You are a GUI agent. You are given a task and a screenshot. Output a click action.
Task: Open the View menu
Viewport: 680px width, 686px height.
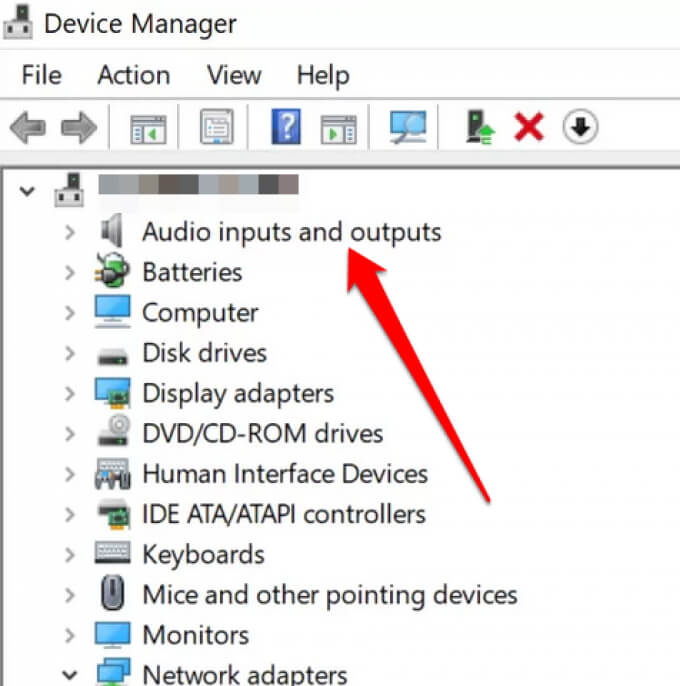coord(233,75)
